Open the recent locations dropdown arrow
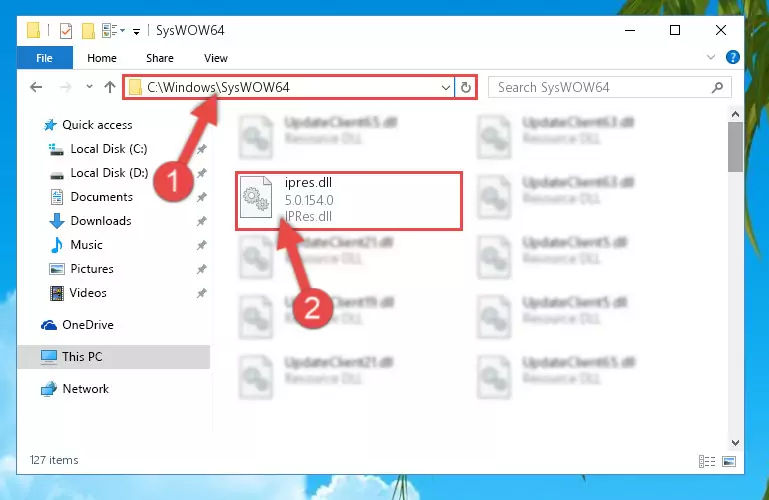This screenshot has width=769, height=500. pos(89,87)
